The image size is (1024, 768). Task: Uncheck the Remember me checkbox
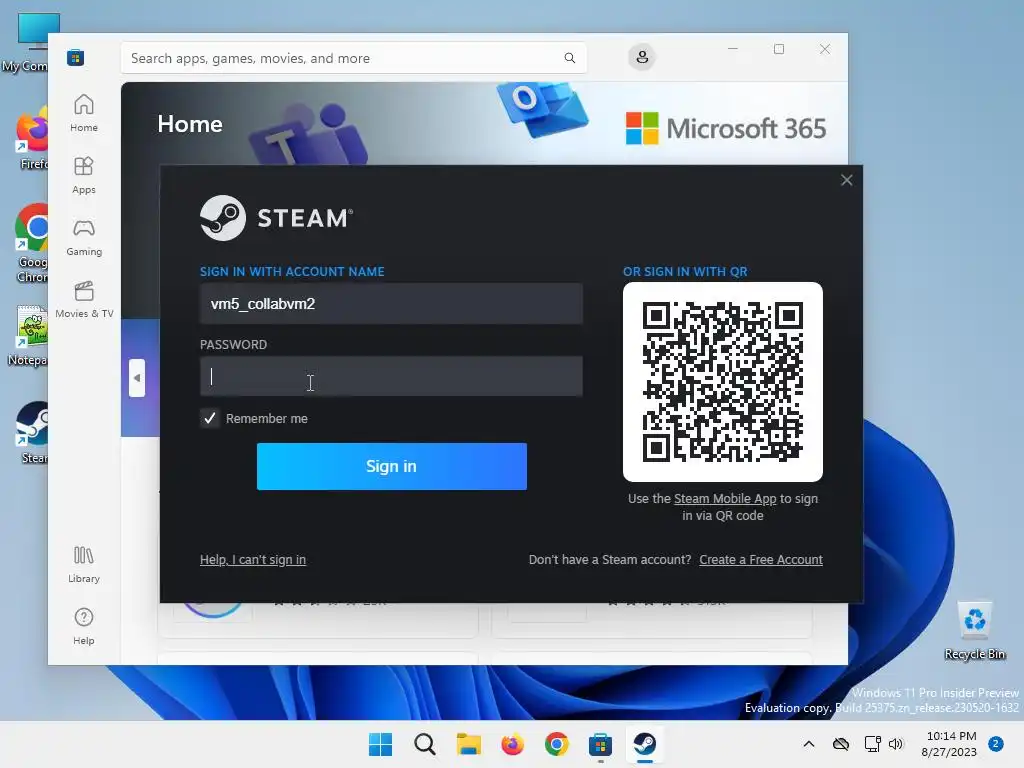210,419
